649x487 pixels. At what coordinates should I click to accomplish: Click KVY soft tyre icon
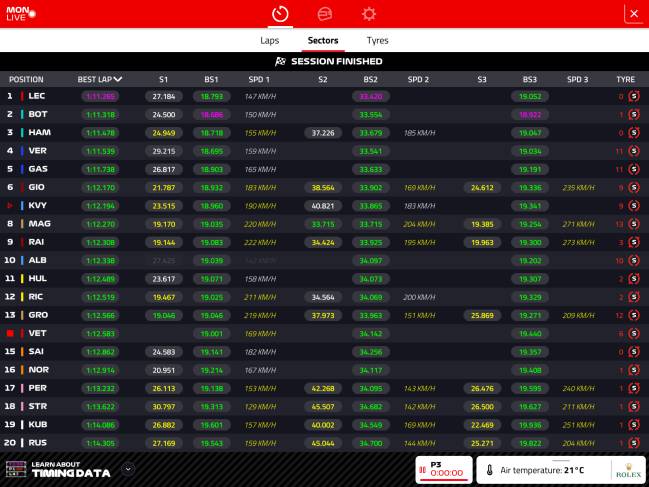pyautogui.click(x=634, y=206)
